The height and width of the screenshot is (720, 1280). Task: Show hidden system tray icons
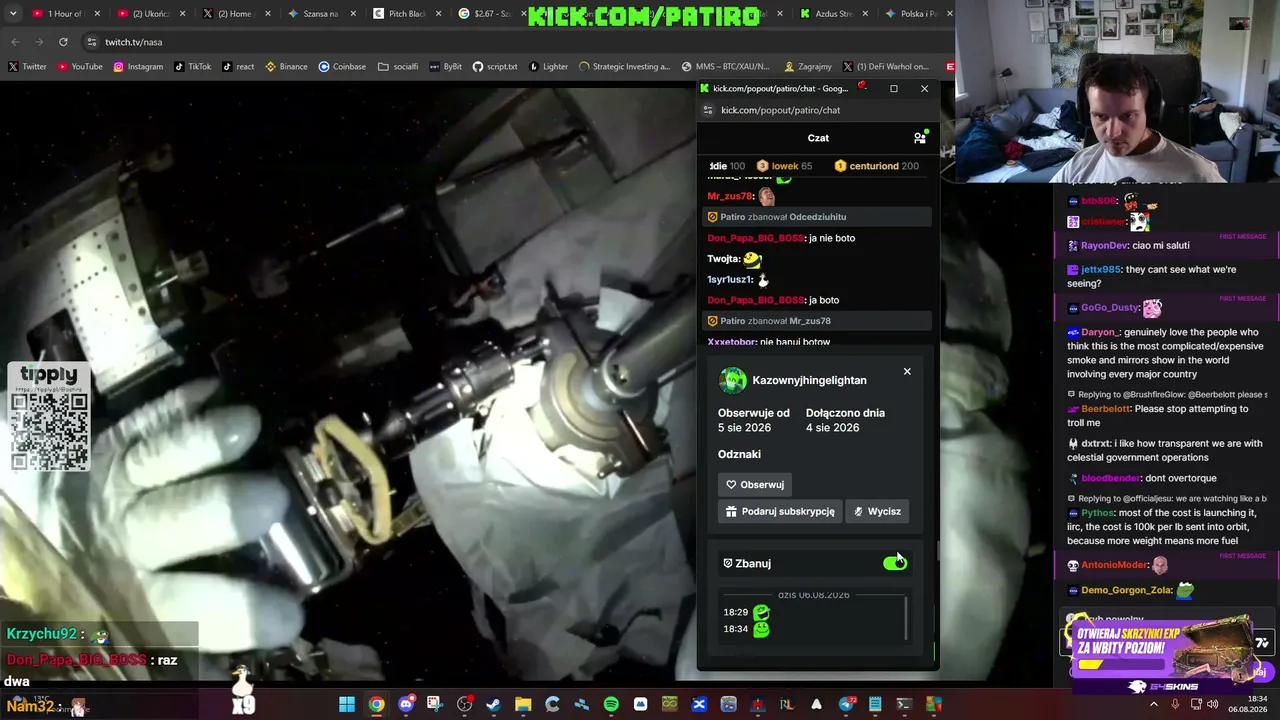1153,705
